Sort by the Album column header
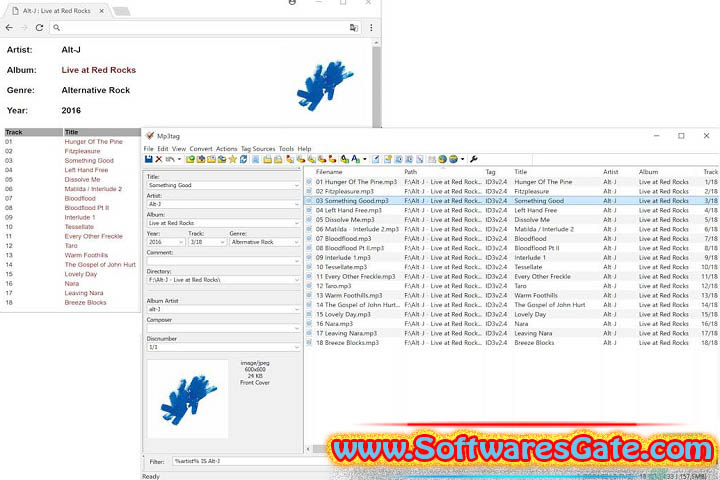Image resolution: width=720 pixels, height=480 pixels. [x=648, y=172]
